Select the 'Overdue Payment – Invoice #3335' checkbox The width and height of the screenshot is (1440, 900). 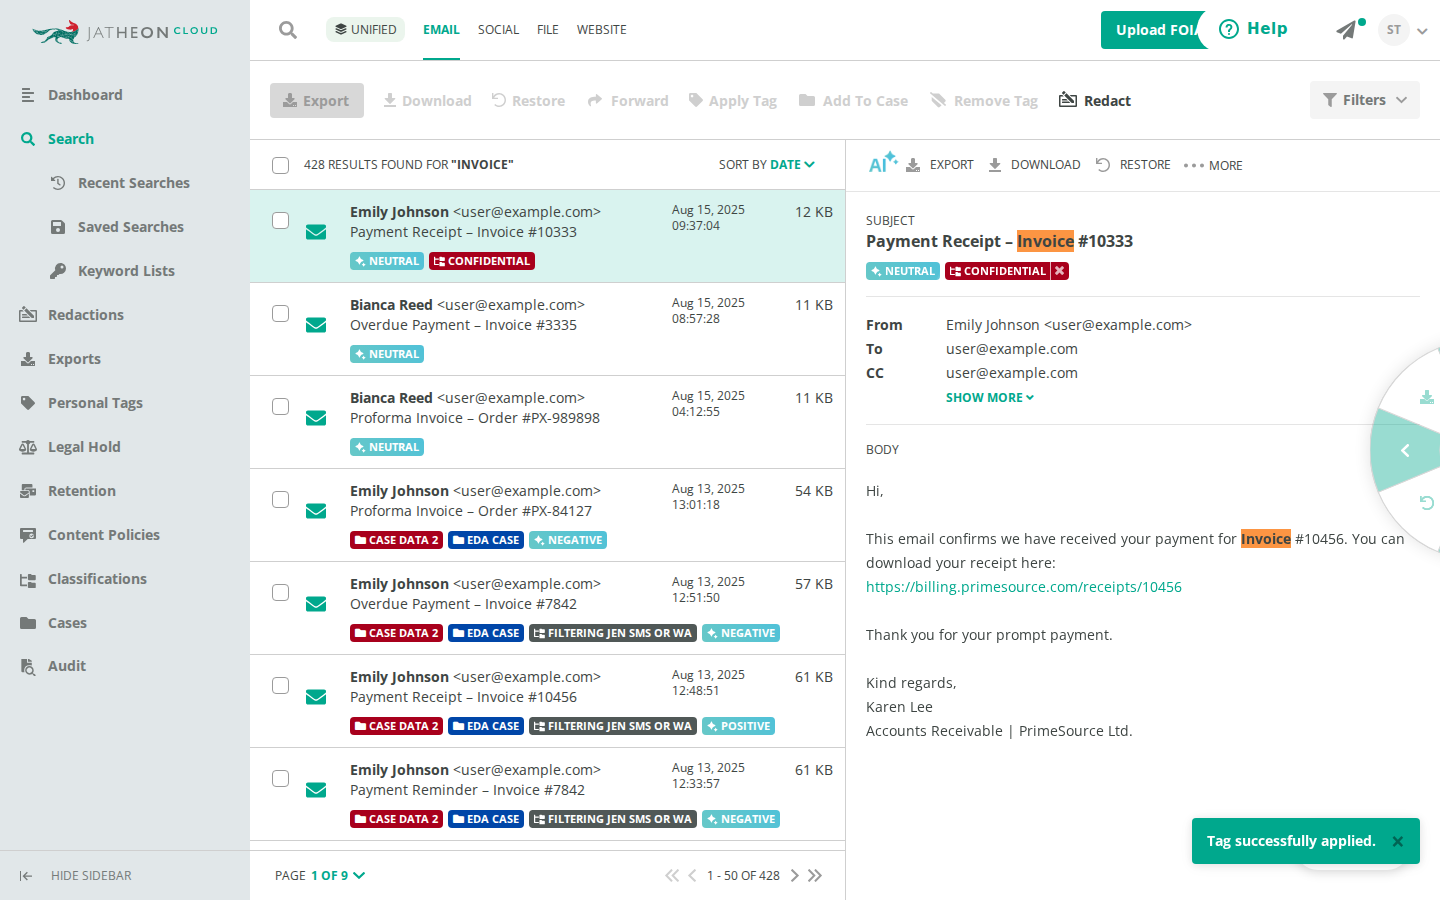pyautogui.click(x=281, y=313)
